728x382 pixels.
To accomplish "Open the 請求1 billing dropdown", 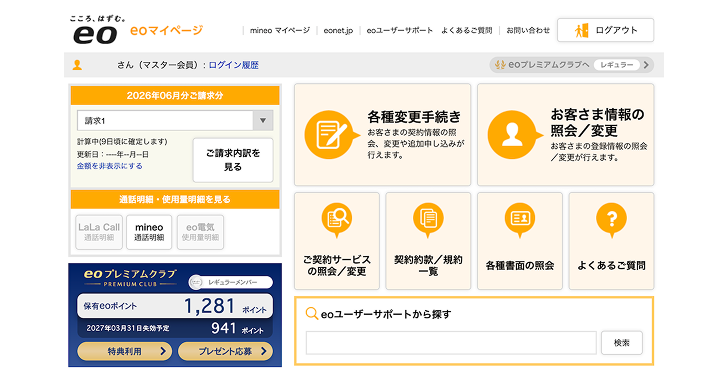I will (175, 121).
